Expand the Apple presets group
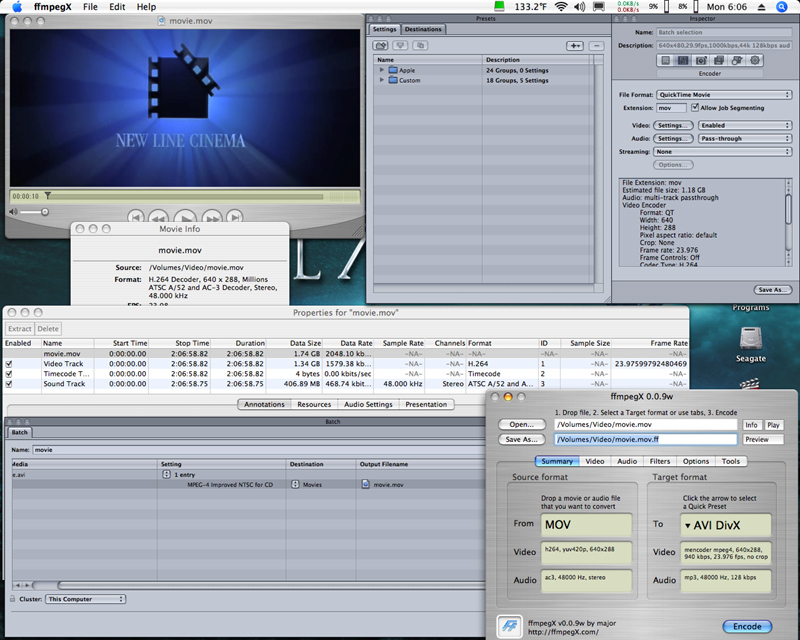Image resolution: width=800 pixels, height=640 pixels. pos(382,70)
